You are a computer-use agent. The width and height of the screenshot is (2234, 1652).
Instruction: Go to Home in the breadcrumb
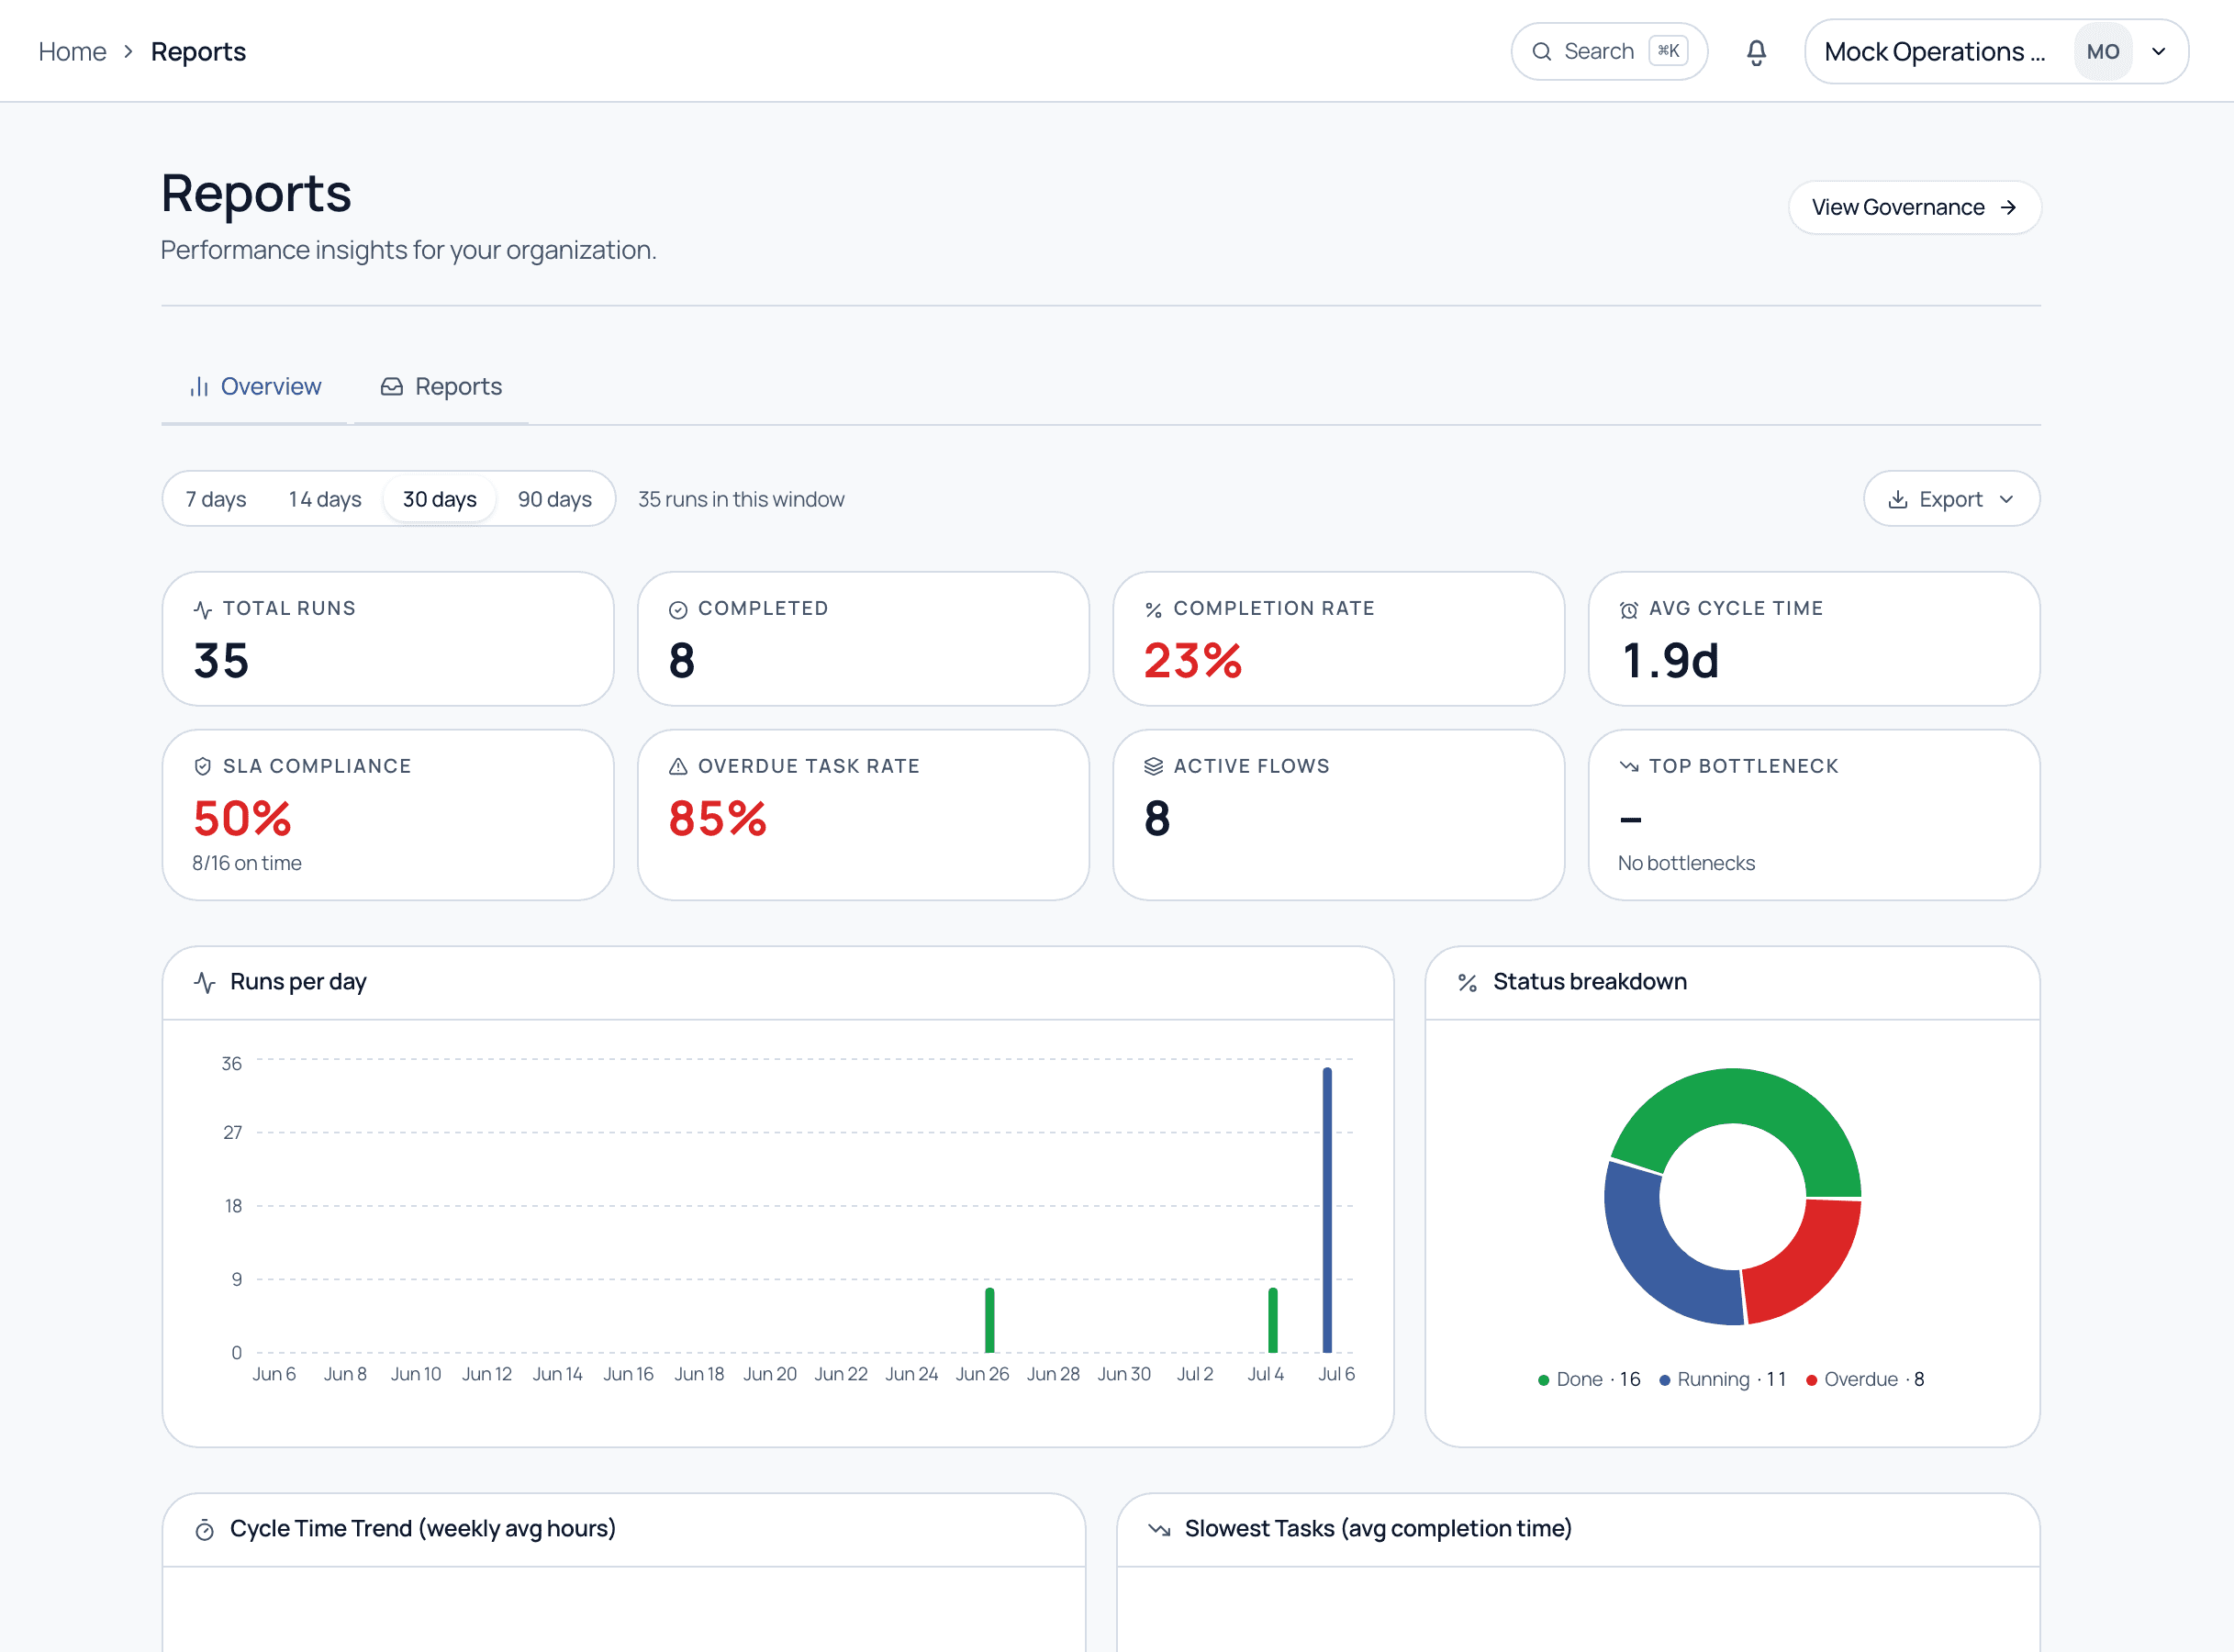[72, 52]
